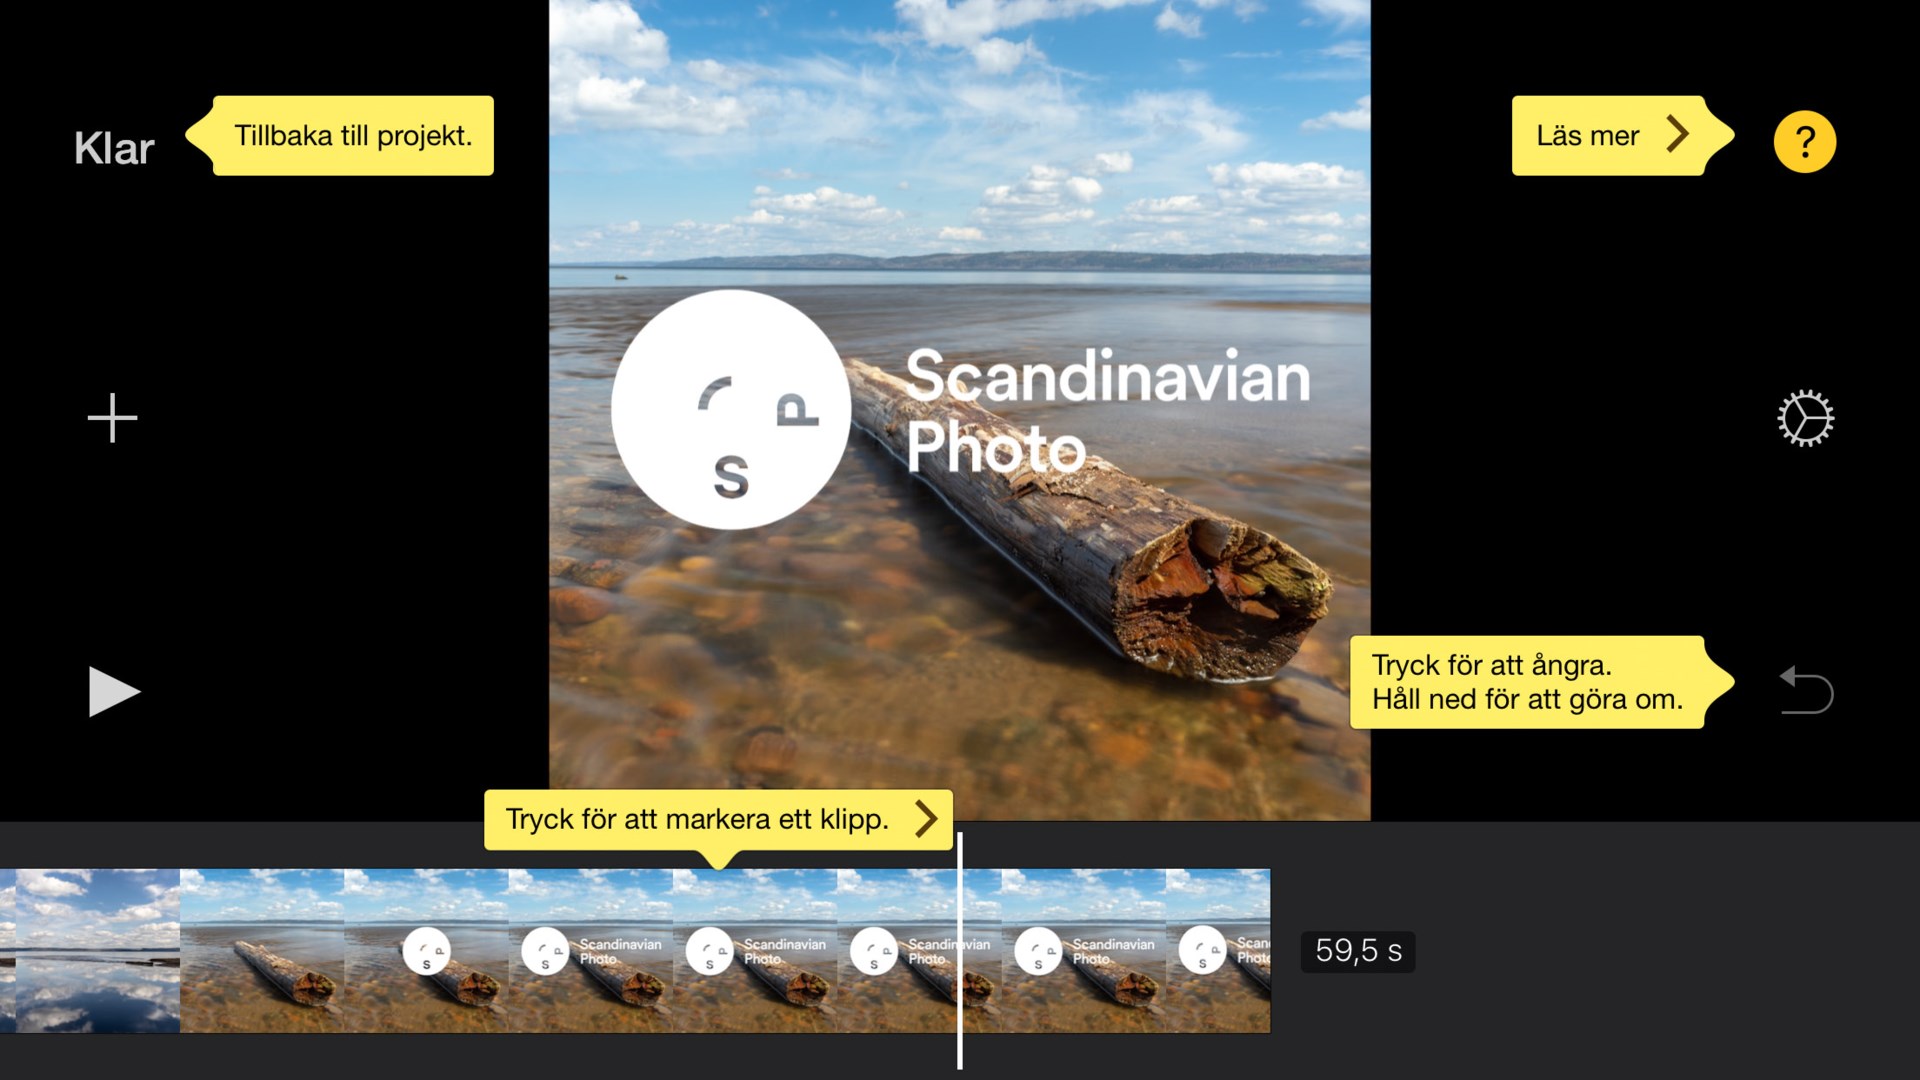Click the Tryck för att markera ett klipp text
The width and height of the screenshot is (1920, 1080).
[x=697, y=819]
